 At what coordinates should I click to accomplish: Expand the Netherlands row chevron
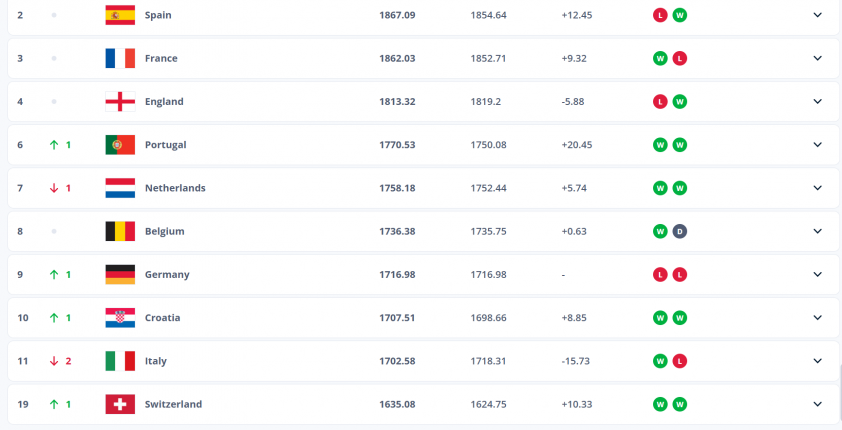(817, 188)
